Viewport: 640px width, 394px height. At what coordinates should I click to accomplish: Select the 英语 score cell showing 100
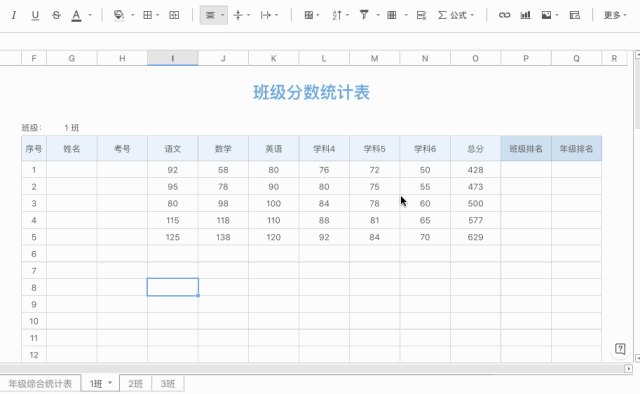(x=273, y=203)
